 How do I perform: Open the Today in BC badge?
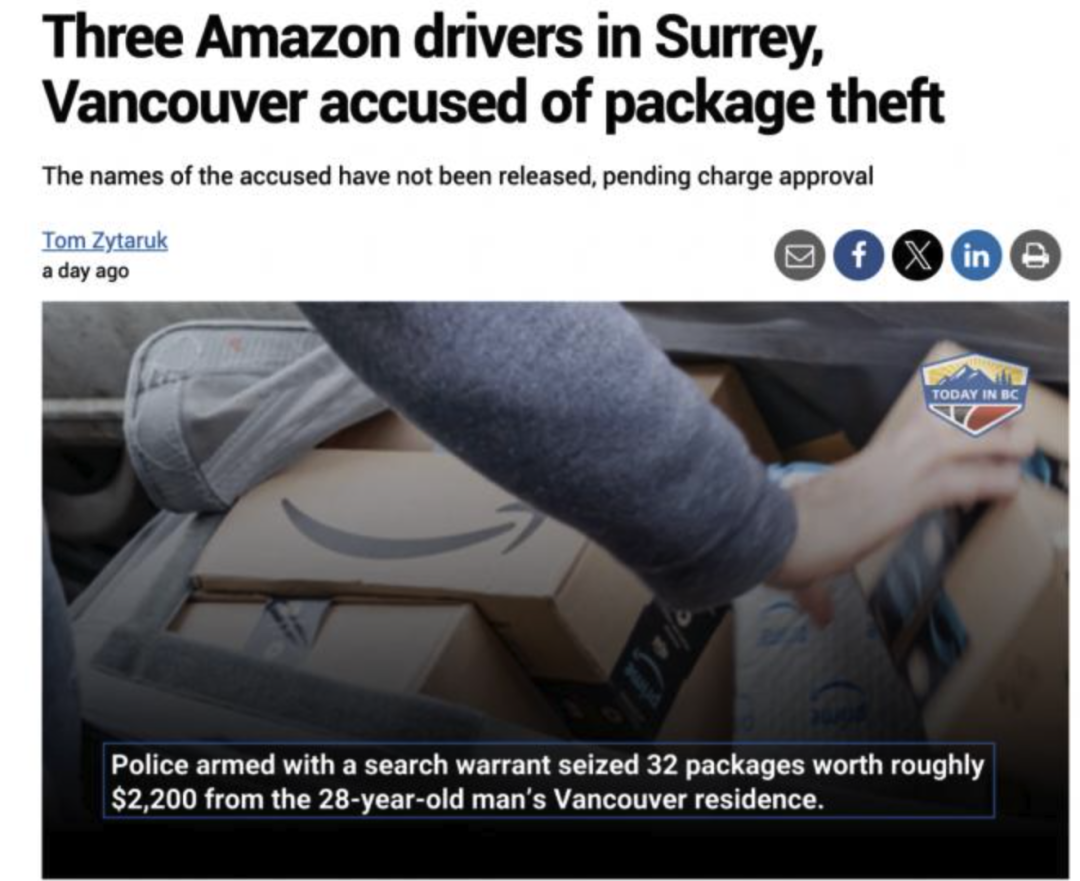[975, 393]
